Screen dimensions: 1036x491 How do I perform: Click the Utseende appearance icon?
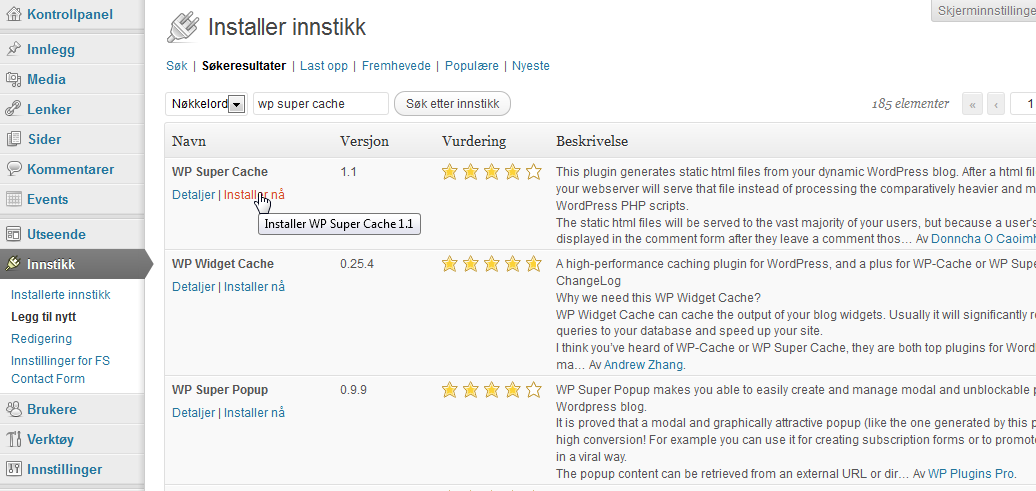click(13, 234)
